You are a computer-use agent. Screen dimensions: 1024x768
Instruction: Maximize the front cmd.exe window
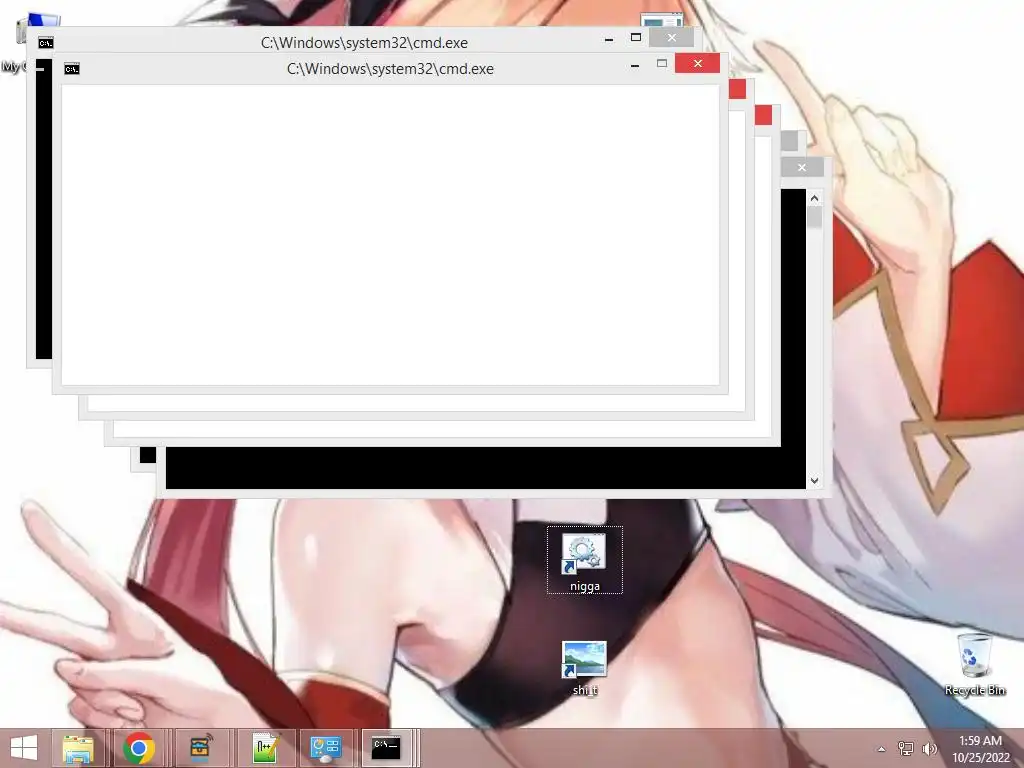(662, 63)
